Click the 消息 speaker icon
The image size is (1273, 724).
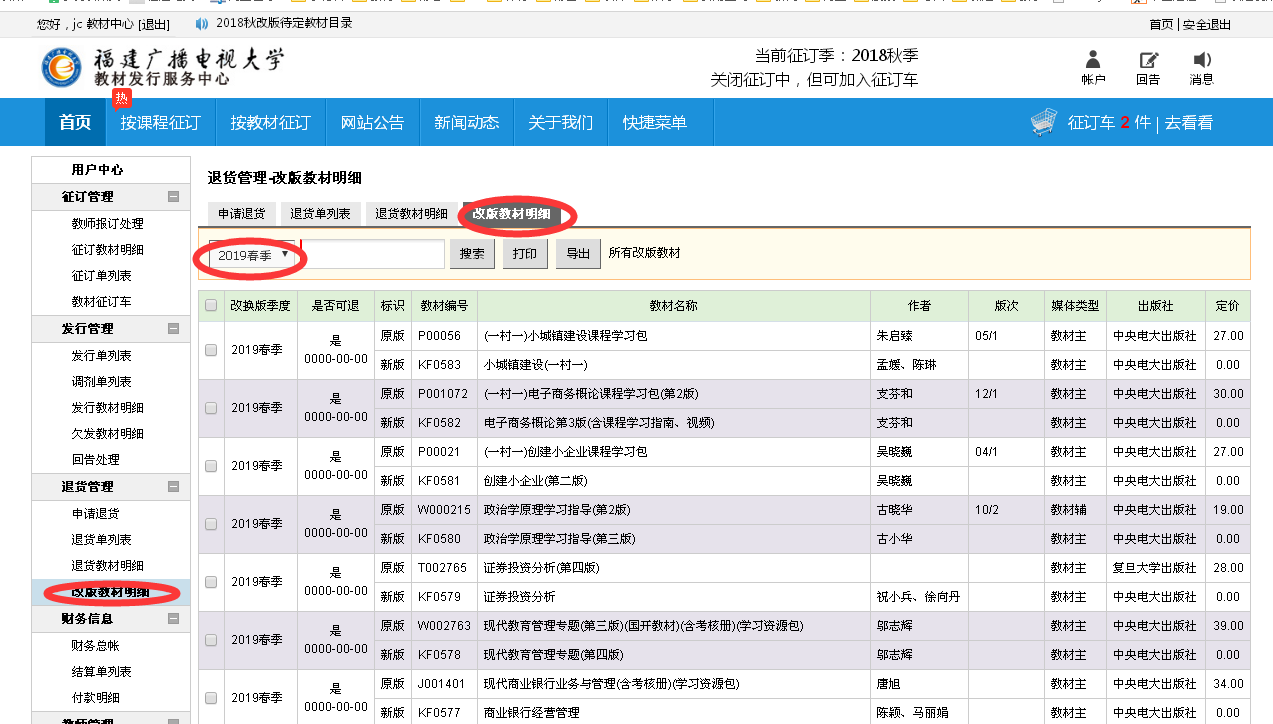coord(1202,60)
